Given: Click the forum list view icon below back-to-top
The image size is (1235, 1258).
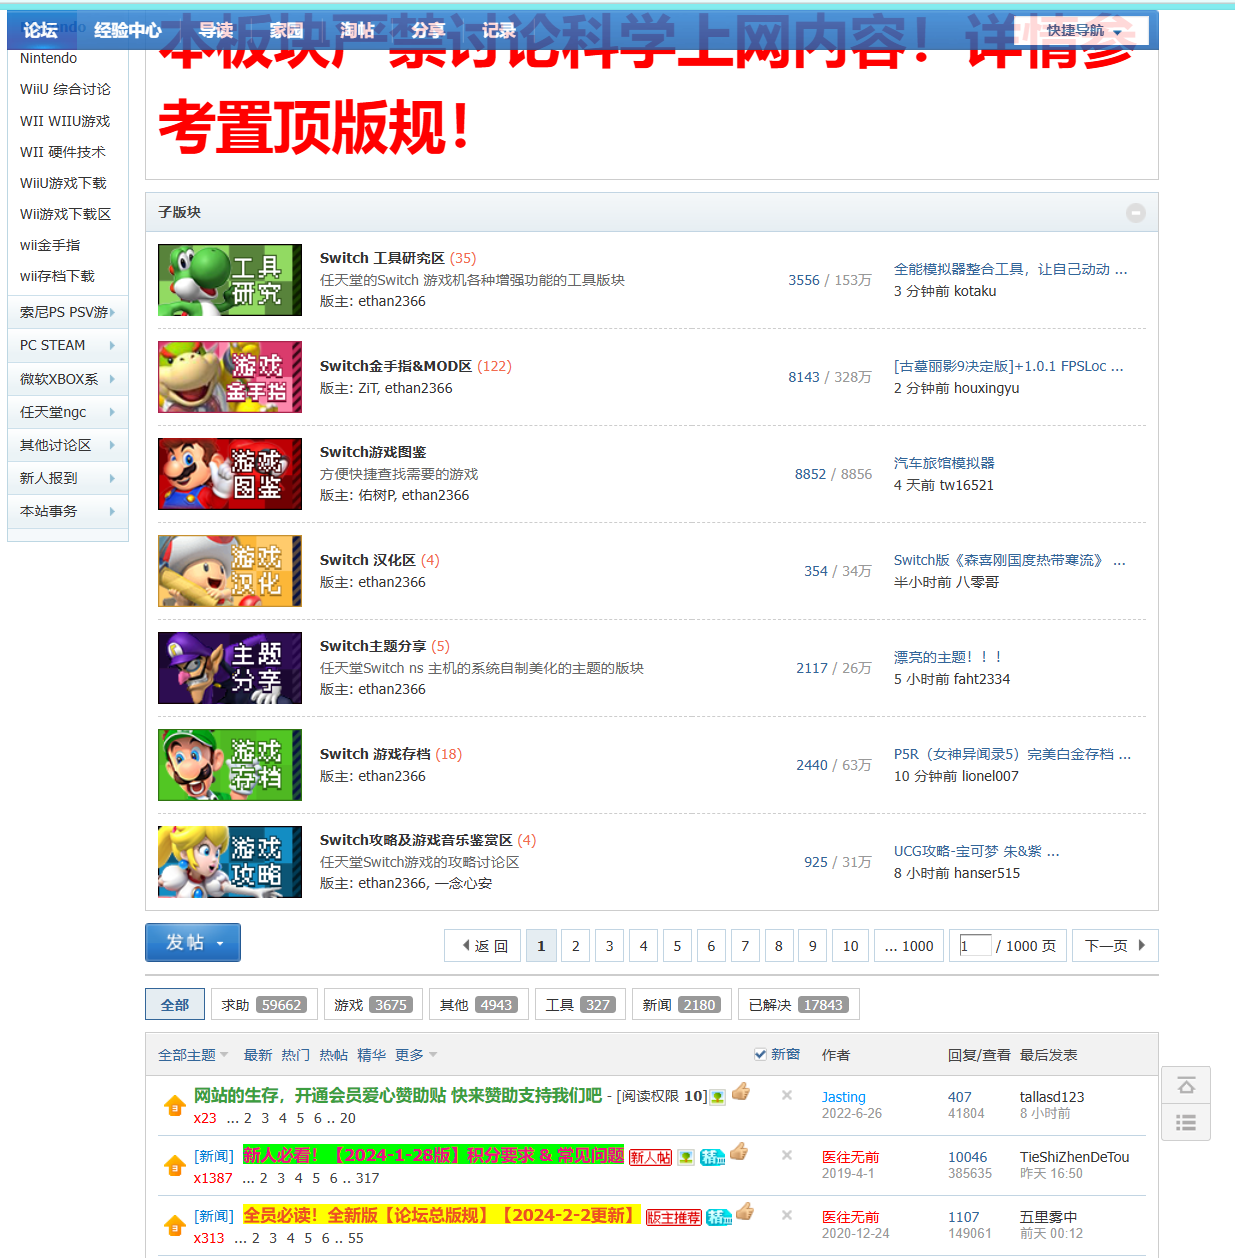Looking at the screenshot, I should click(1186, 1122).
